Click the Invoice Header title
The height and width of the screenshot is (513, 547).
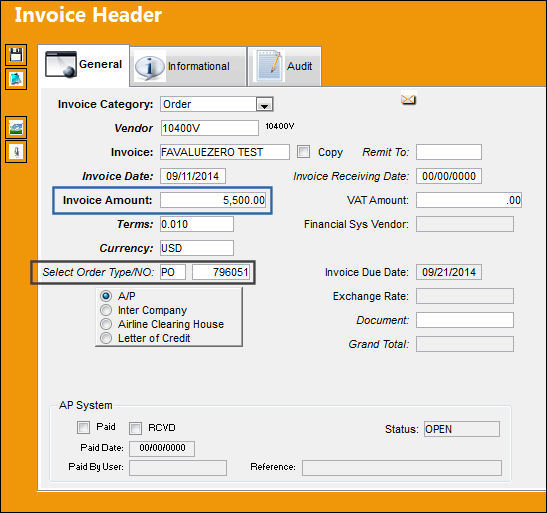88,15
